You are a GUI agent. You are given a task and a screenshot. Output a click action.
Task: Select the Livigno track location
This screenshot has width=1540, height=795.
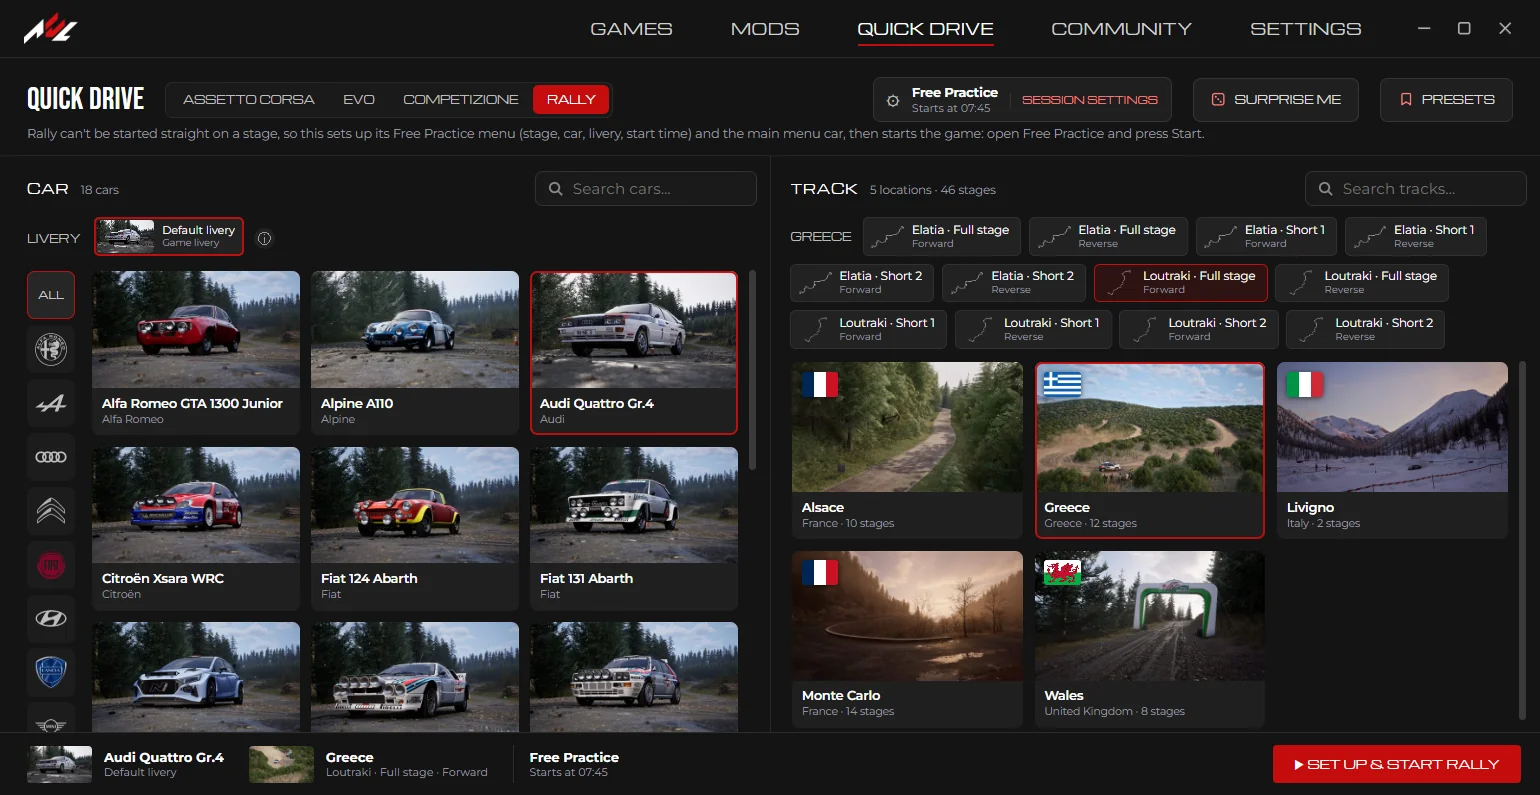click(1392, 450)
